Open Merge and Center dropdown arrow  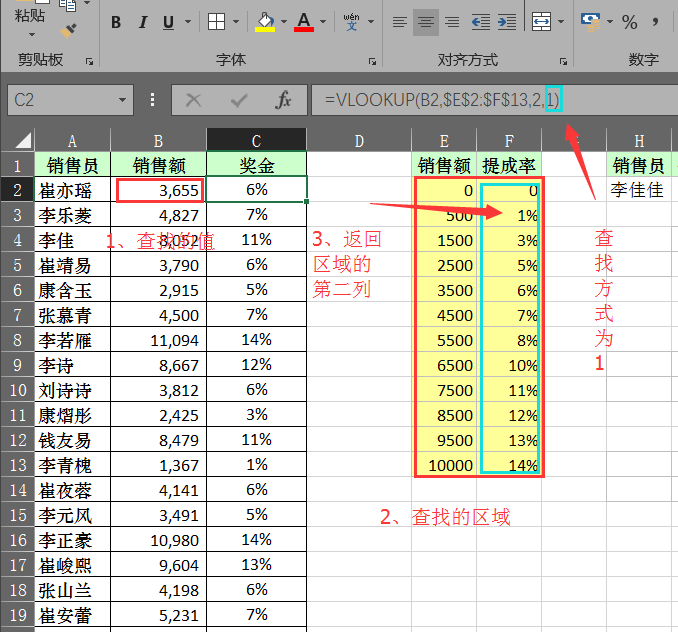[x=561, y=22]
